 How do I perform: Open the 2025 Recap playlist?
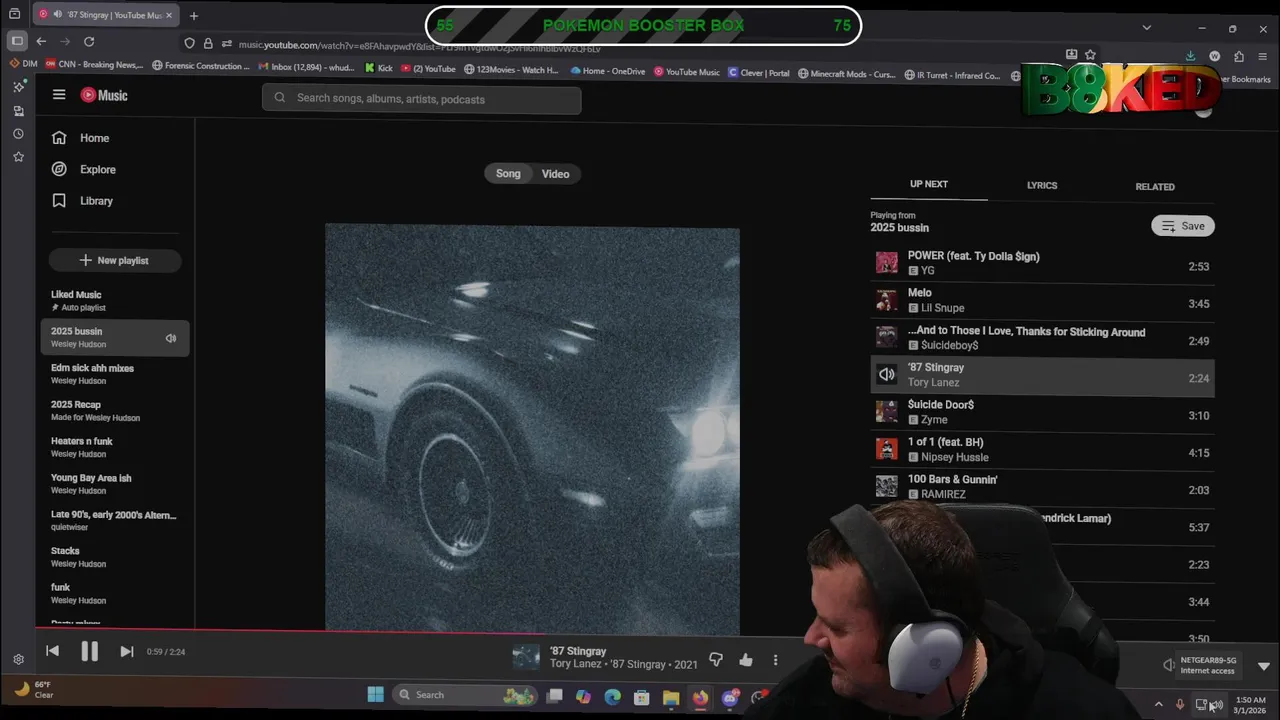pos(115,411)
